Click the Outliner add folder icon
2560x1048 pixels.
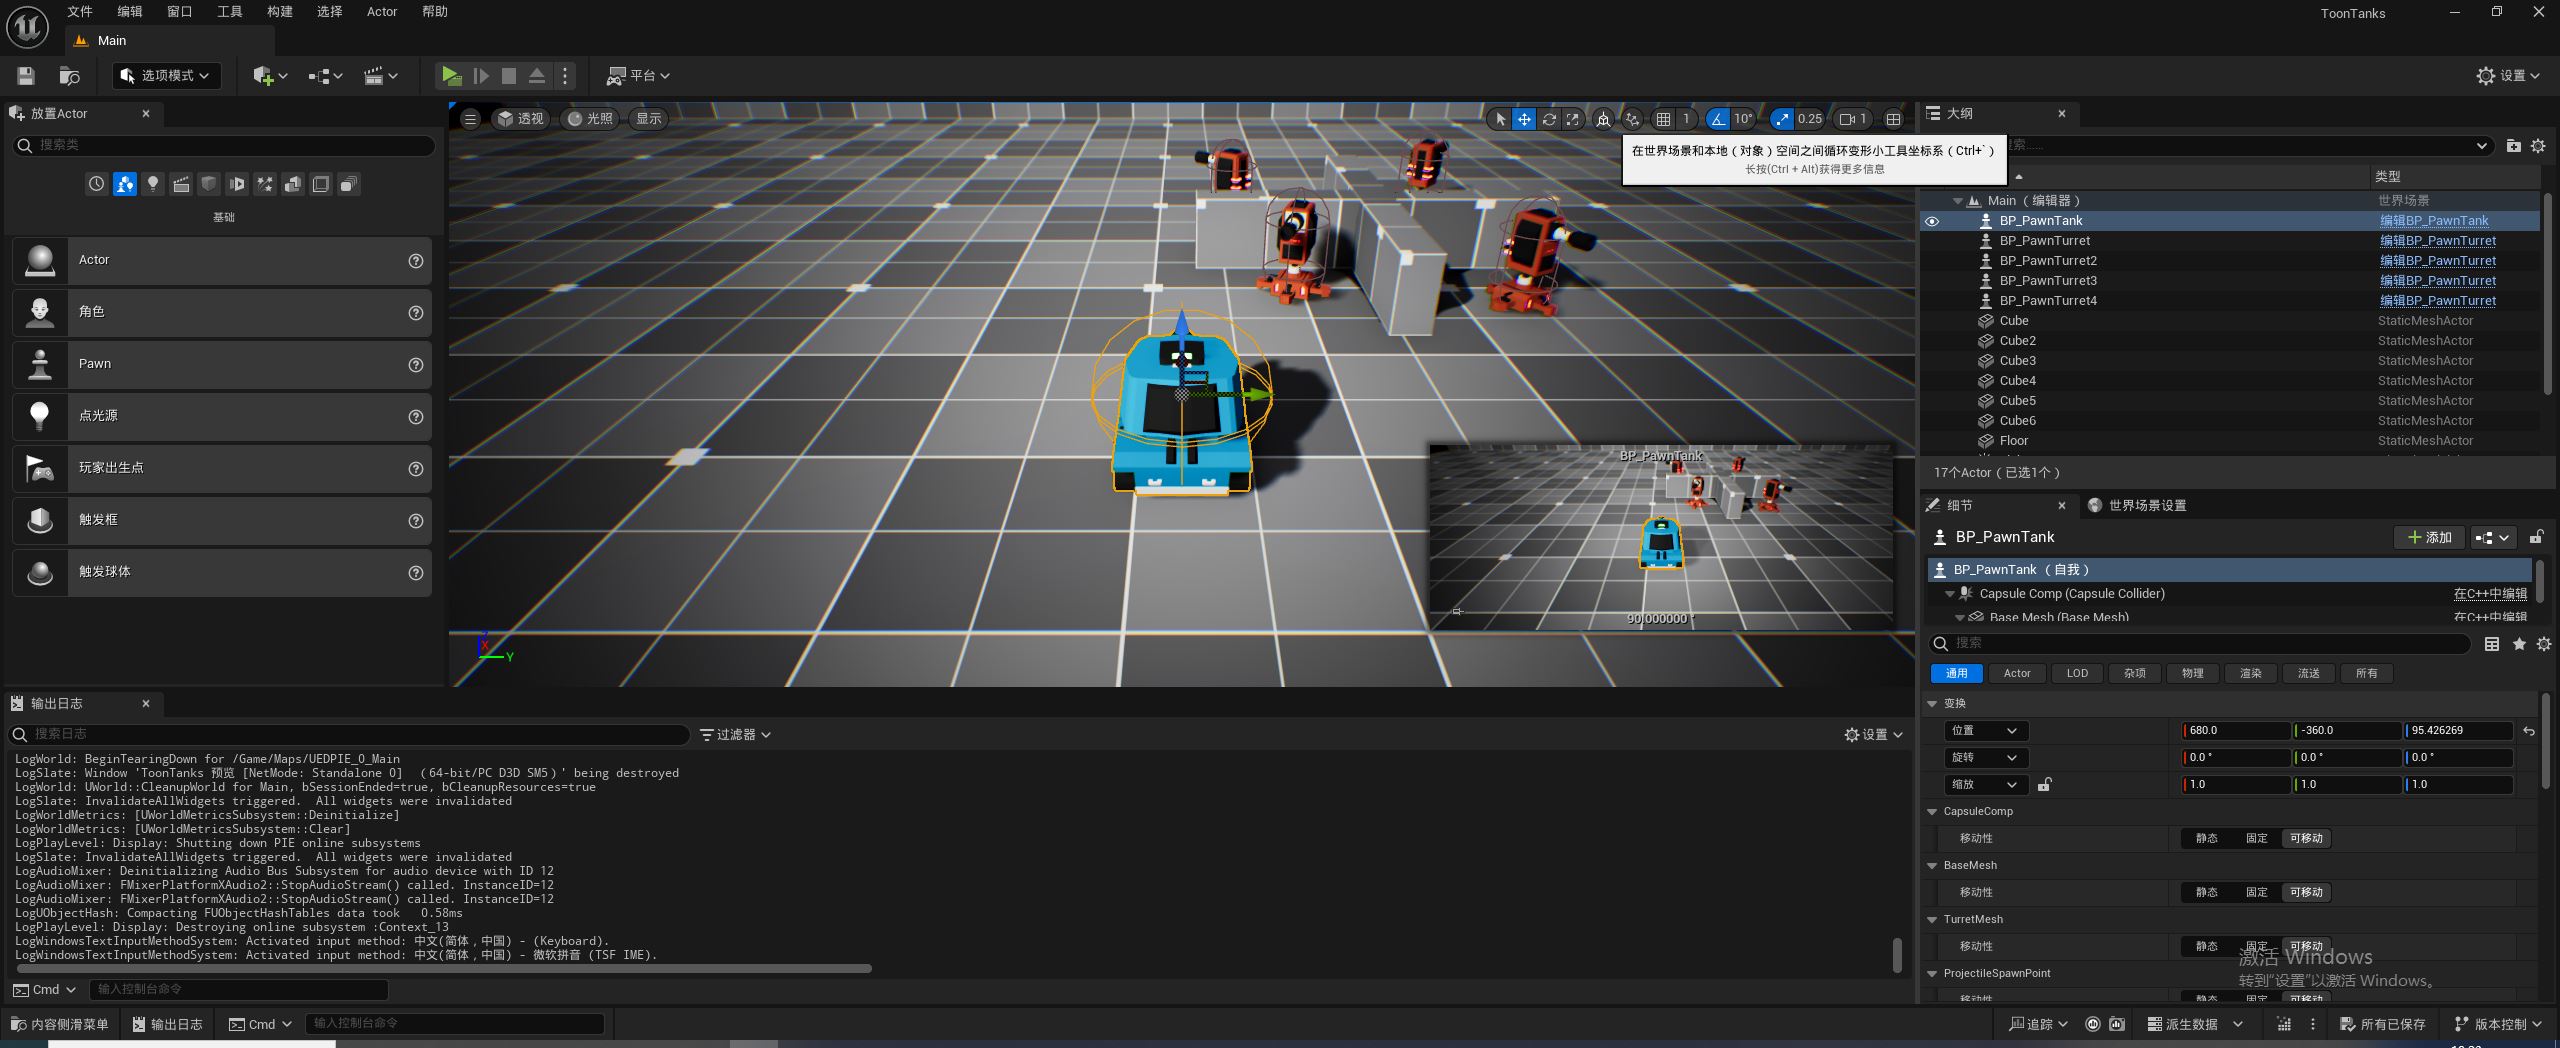2514,146
